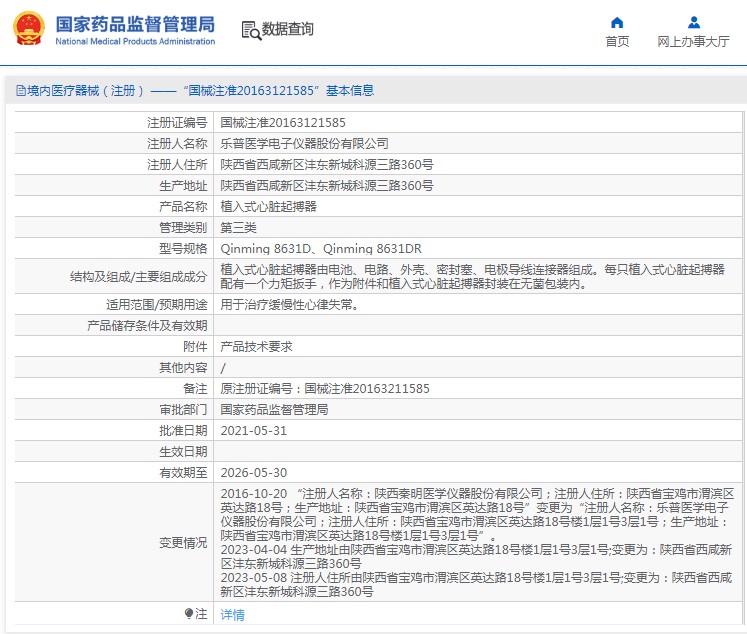Click the attachment 产品技术要求

(256, 346)
